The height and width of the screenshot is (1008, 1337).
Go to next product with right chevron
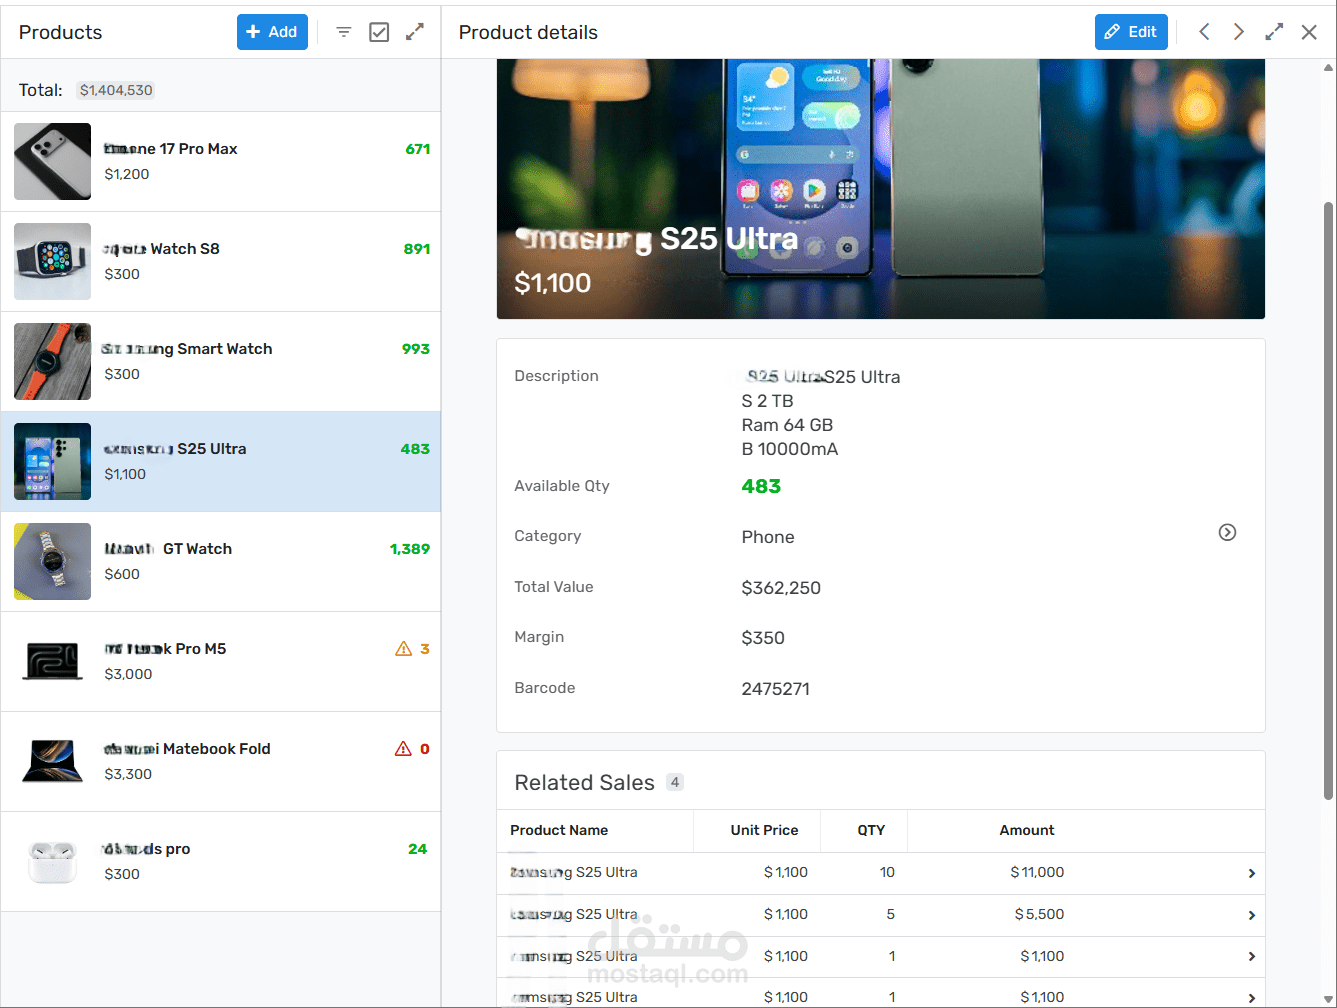pyautogui.click(x=1239, y=32)
